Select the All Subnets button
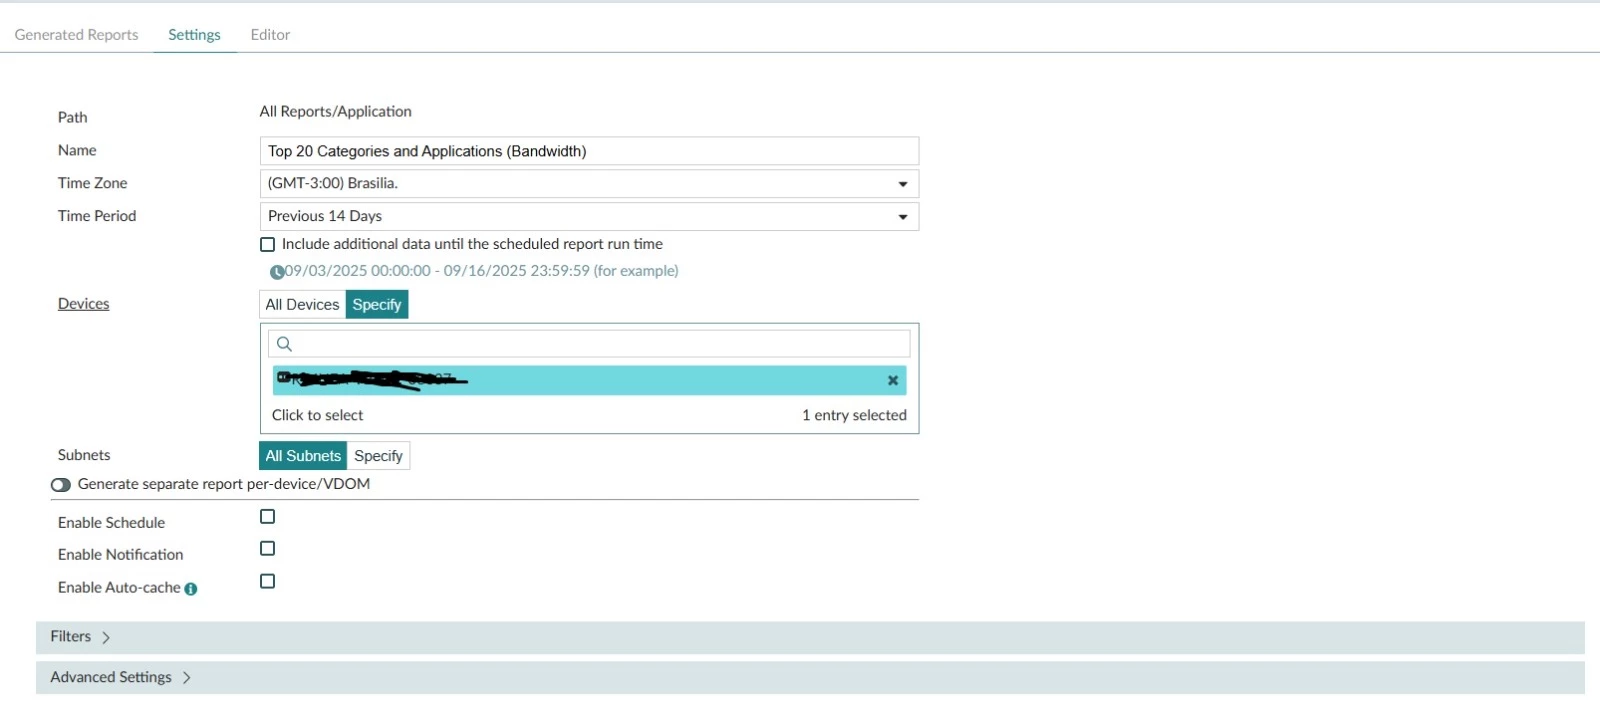This screenshot has height=727, width=1600. coord(303,456)
